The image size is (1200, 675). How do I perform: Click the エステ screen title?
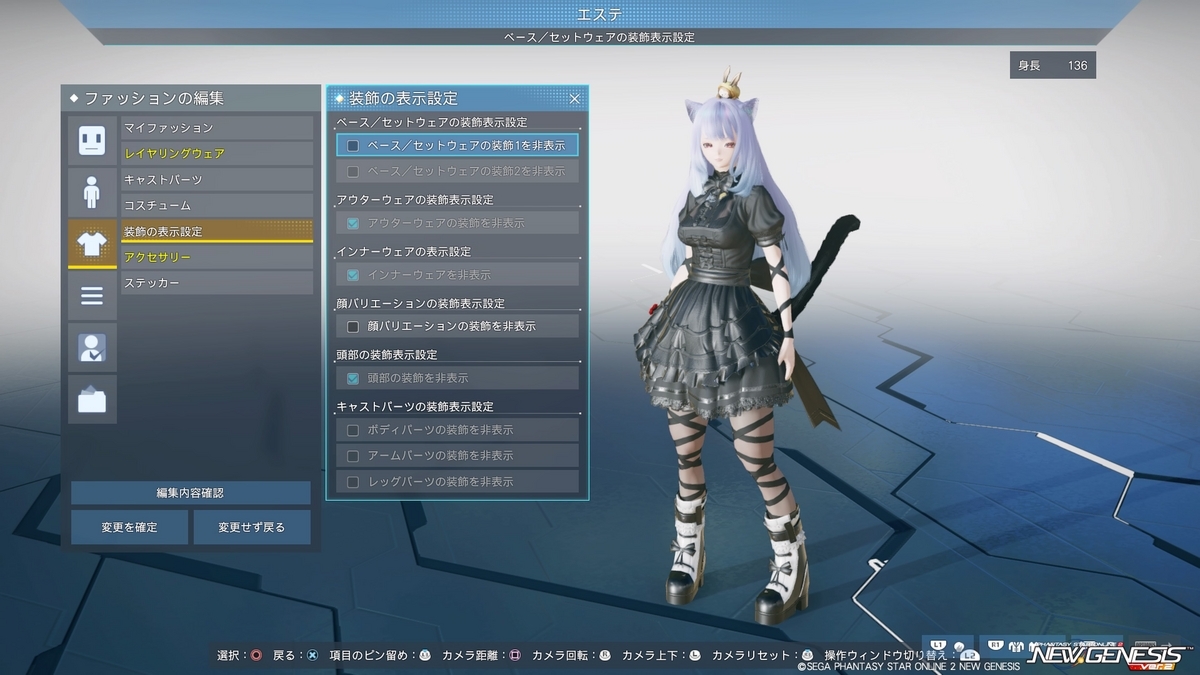point(600,14)
